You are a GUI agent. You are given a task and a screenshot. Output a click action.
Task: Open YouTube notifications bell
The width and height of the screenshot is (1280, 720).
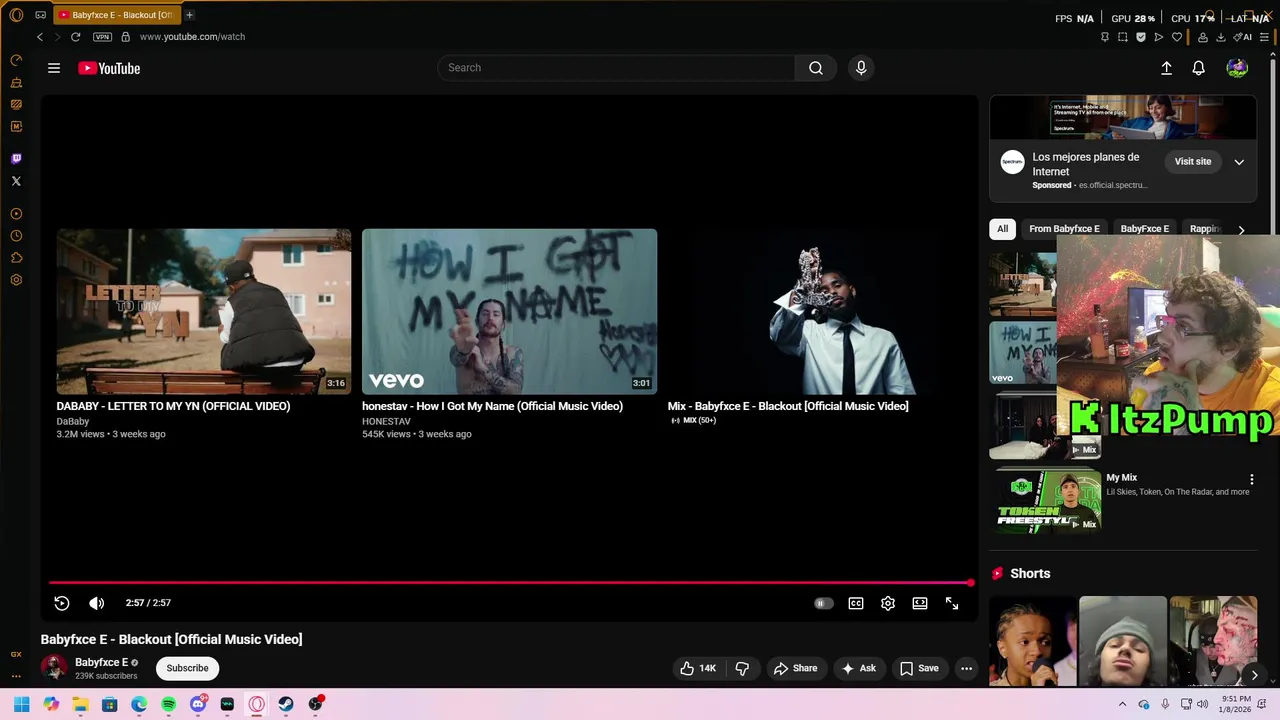point(1198,68)
